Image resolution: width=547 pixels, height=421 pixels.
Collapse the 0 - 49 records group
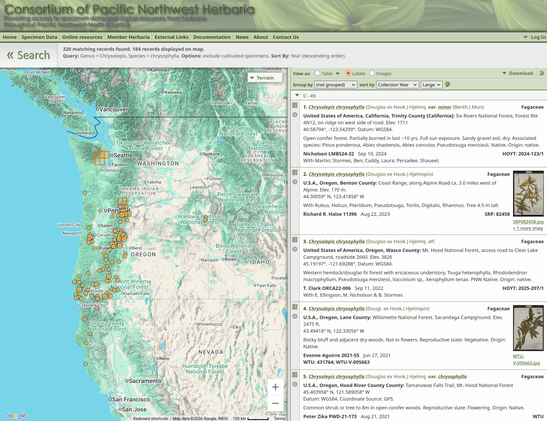point(297,95)
